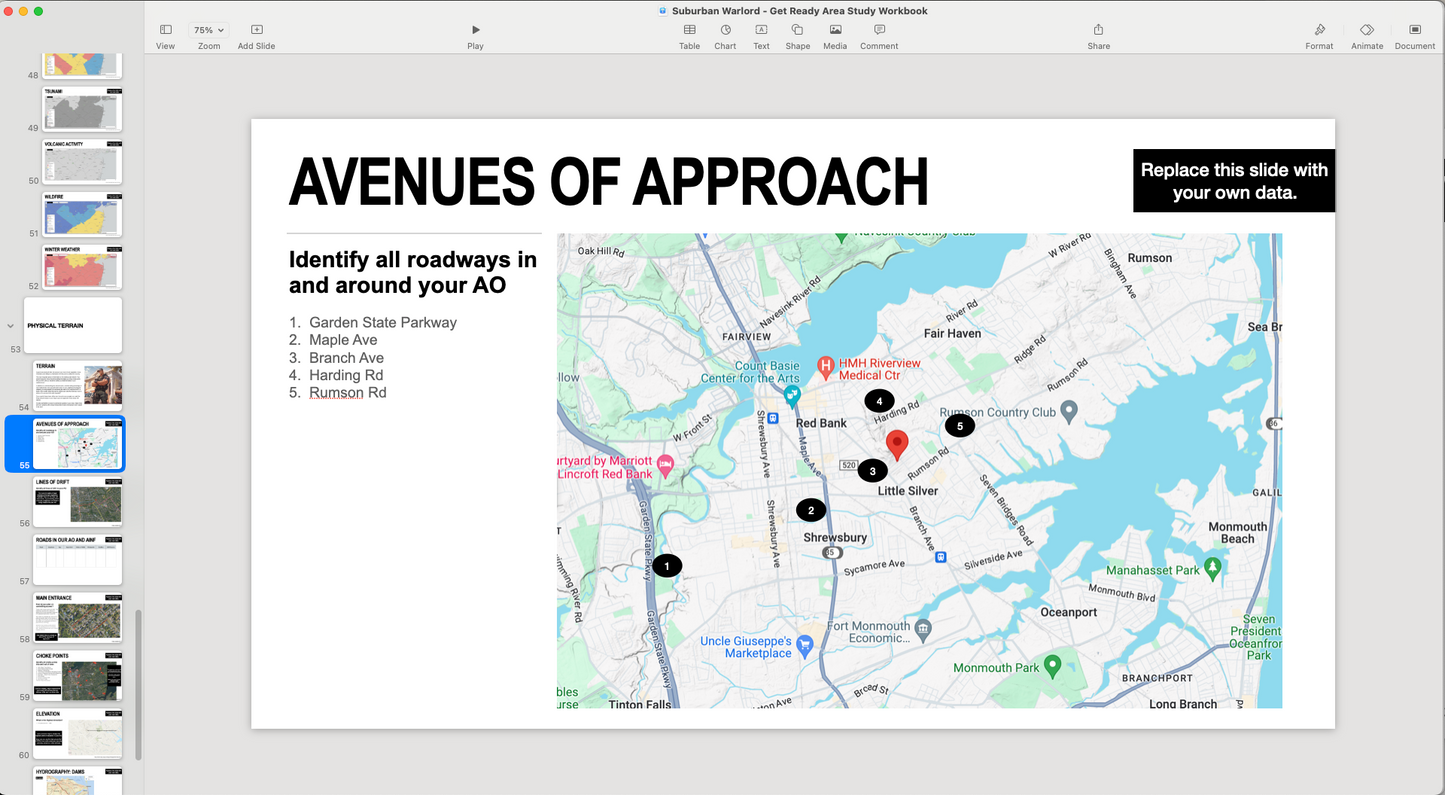This screenshot has width=1445, height=795.
Task: Select the Roads in our AO thumbnail
Action: [78, 560]
